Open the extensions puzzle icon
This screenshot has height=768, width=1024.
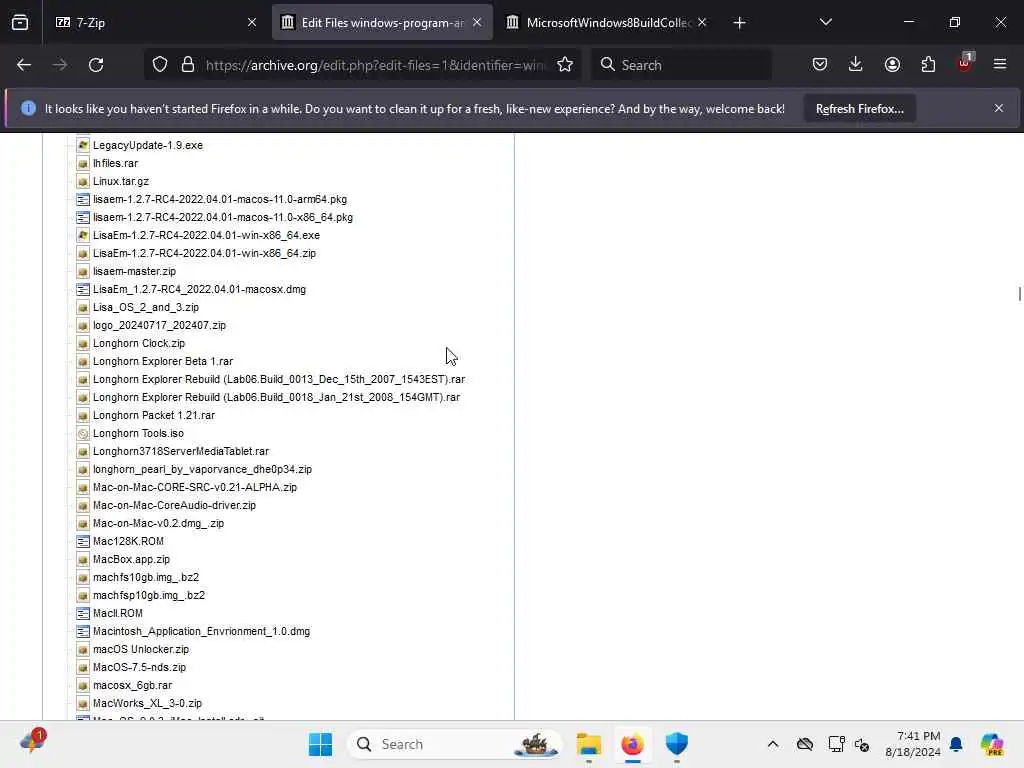(928, 65)
